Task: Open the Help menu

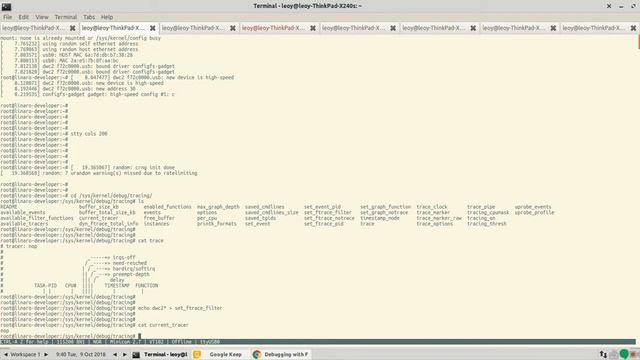Action: click(x=107, y=17)
